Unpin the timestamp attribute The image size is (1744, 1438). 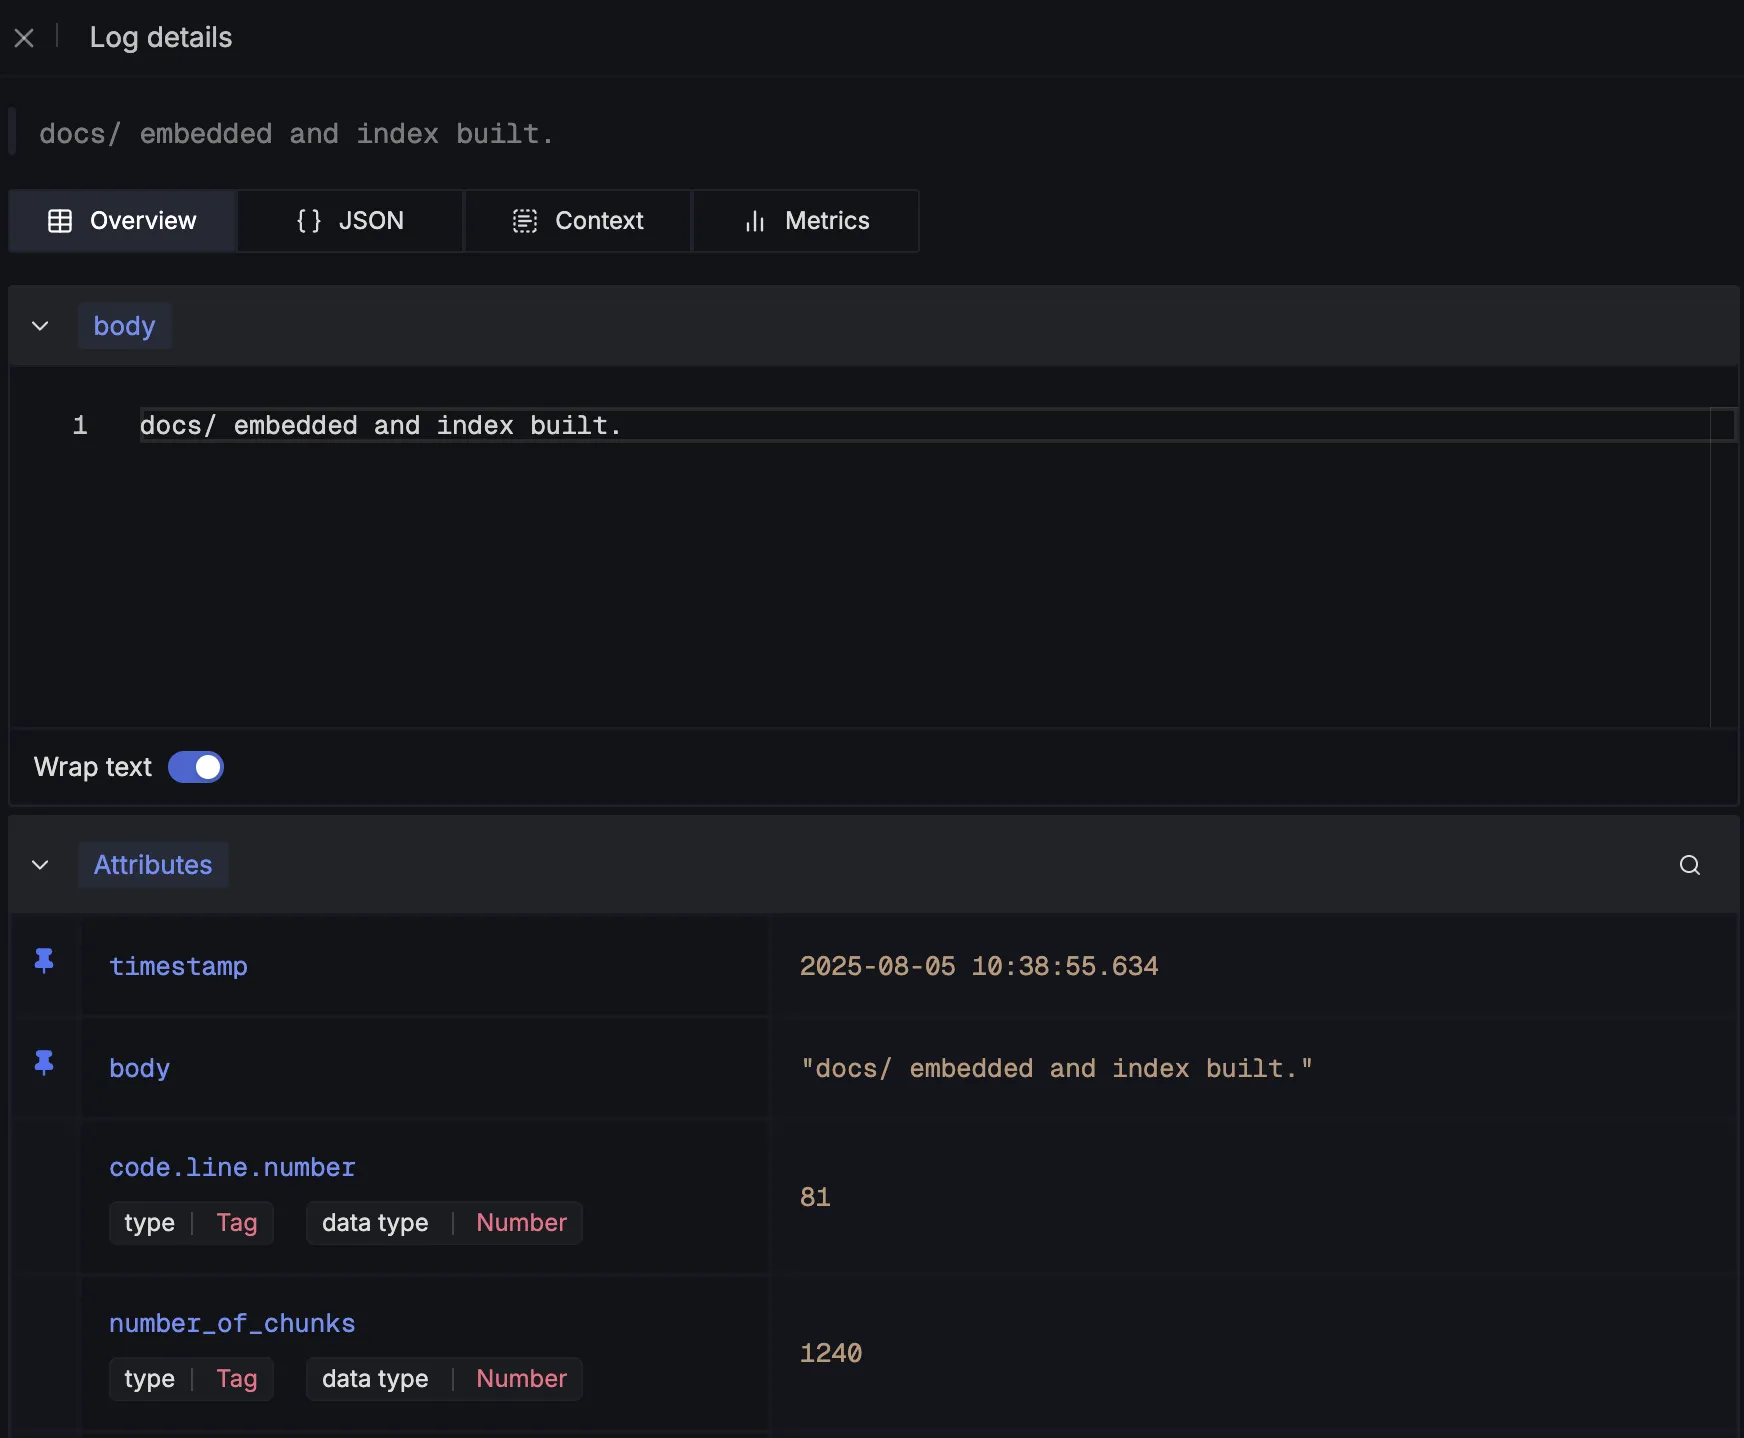tap(44, 961)
